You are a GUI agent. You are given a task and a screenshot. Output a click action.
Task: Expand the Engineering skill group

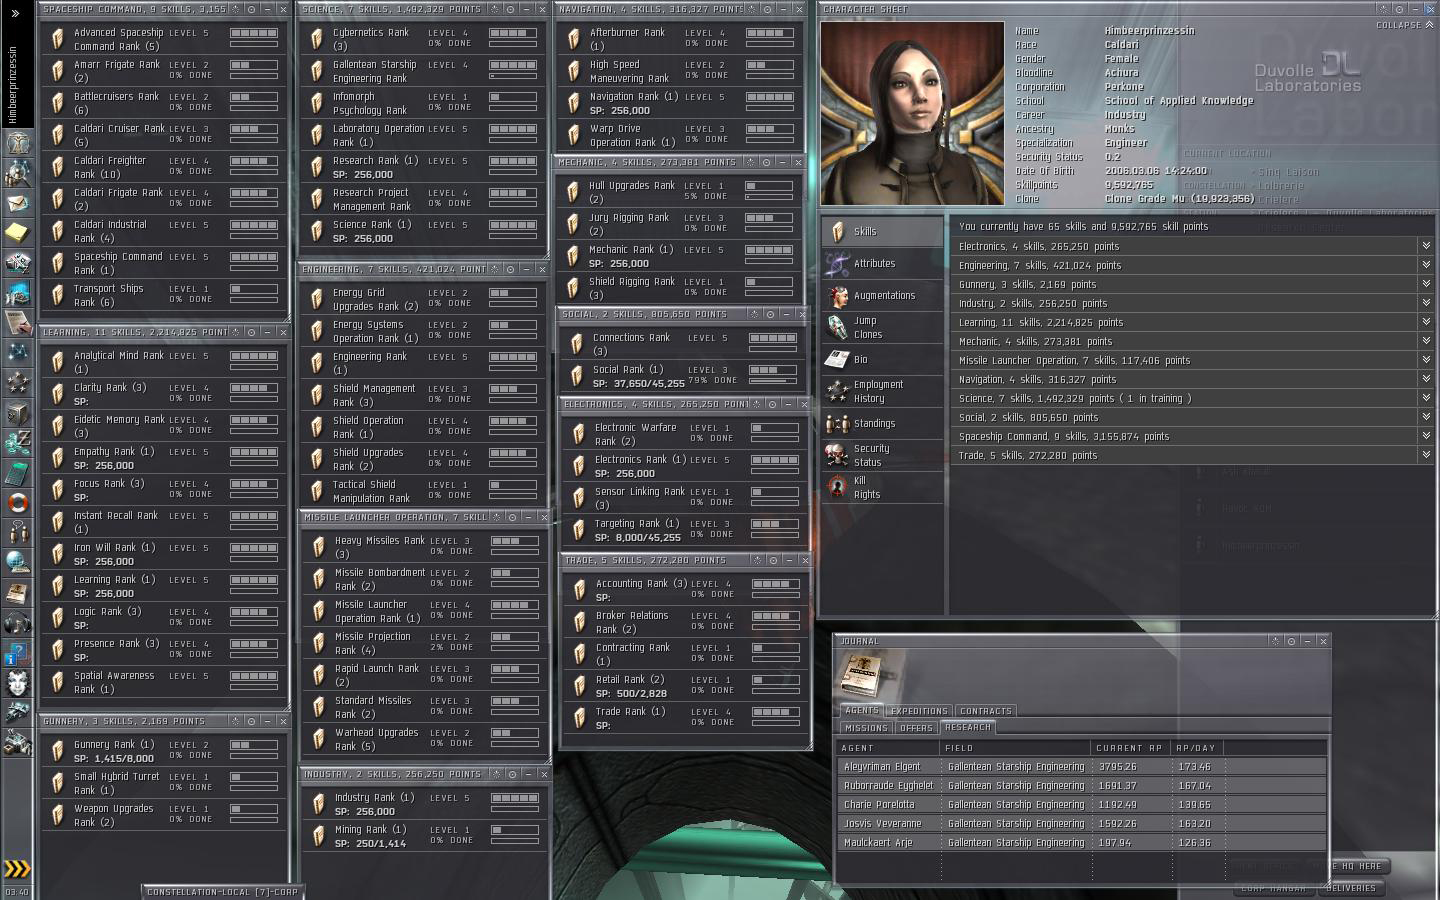1426,265
